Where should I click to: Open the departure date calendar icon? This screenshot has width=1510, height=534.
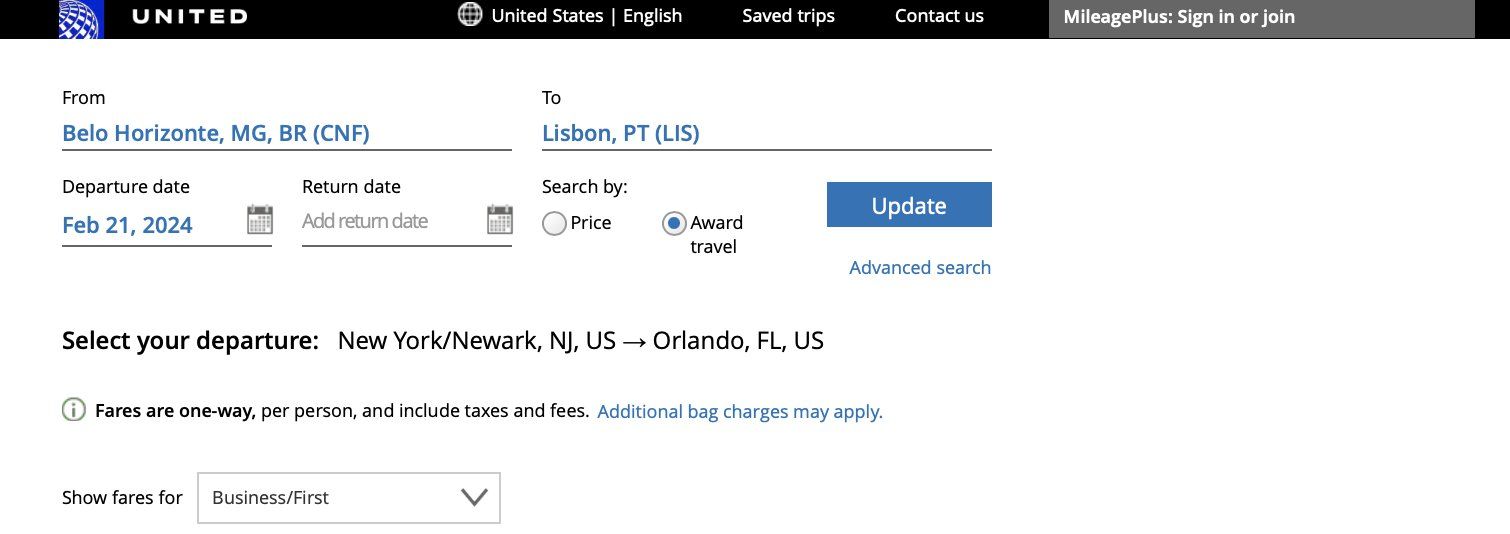point(260,220)
